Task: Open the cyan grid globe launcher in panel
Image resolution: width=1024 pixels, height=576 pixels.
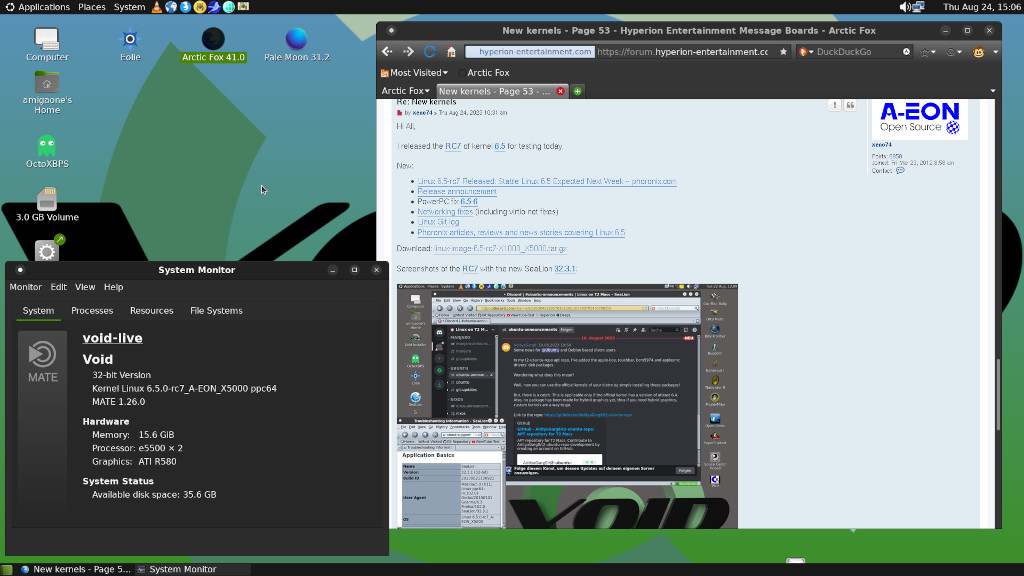Action: click(229, 7)
